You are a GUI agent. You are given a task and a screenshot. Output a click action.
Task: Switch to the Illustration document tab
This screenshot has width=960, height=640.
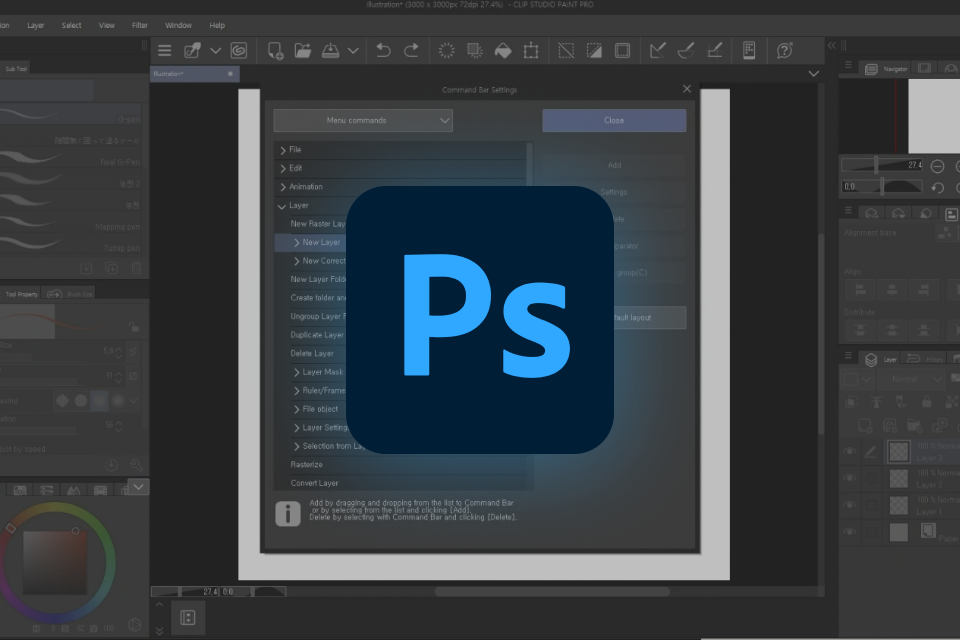194,74
